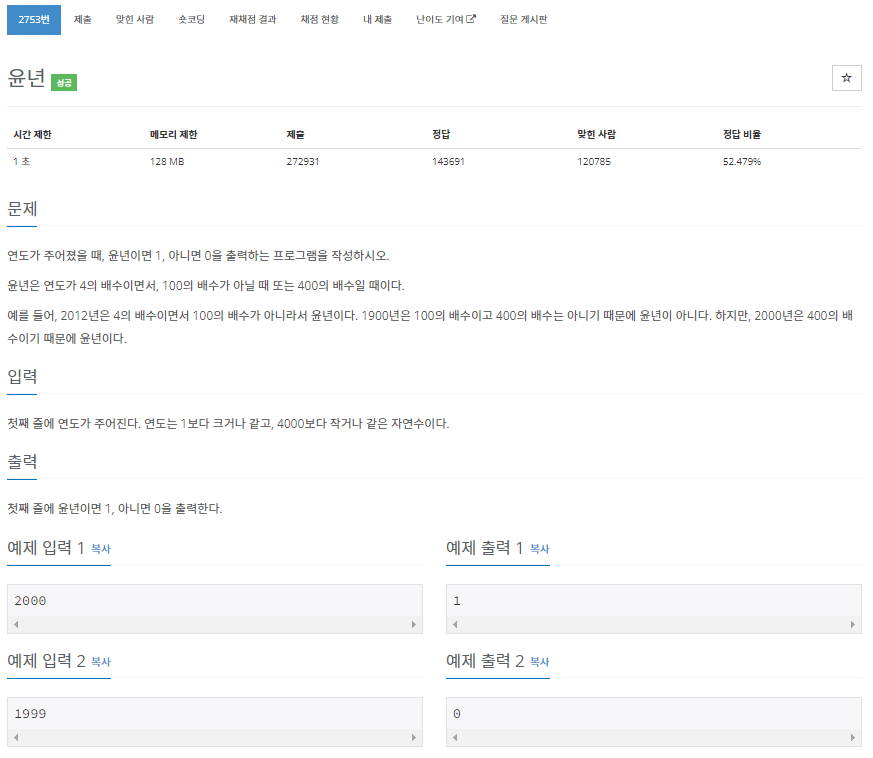Screen dimensions: 873x758
Task: Click the 메모리 제한 column header
Action: [x=174, y=134]
